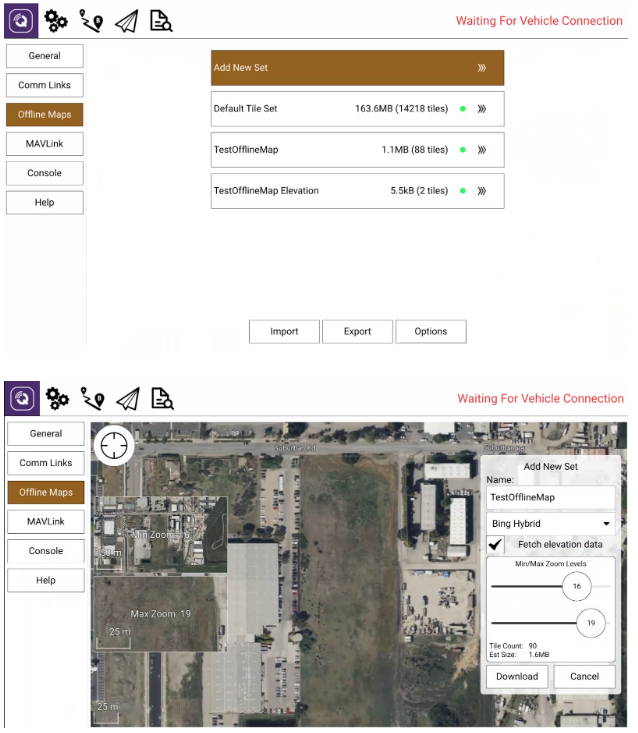Click the Import button
Screen dimensions: 638x733
point(284,332)
